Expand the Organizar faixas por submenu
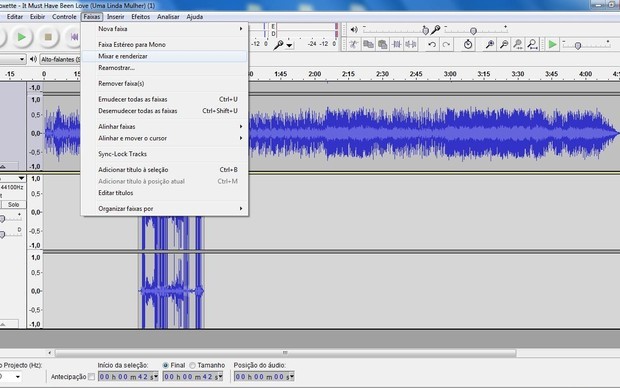The image size is (620, 388). click(x=164, y=208)
